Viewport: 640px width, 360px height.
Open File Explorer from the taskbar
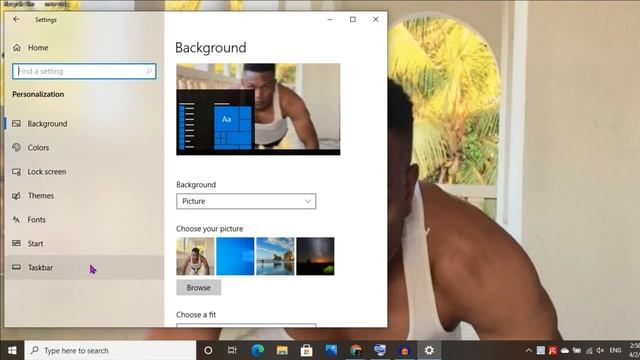point(282,350)
